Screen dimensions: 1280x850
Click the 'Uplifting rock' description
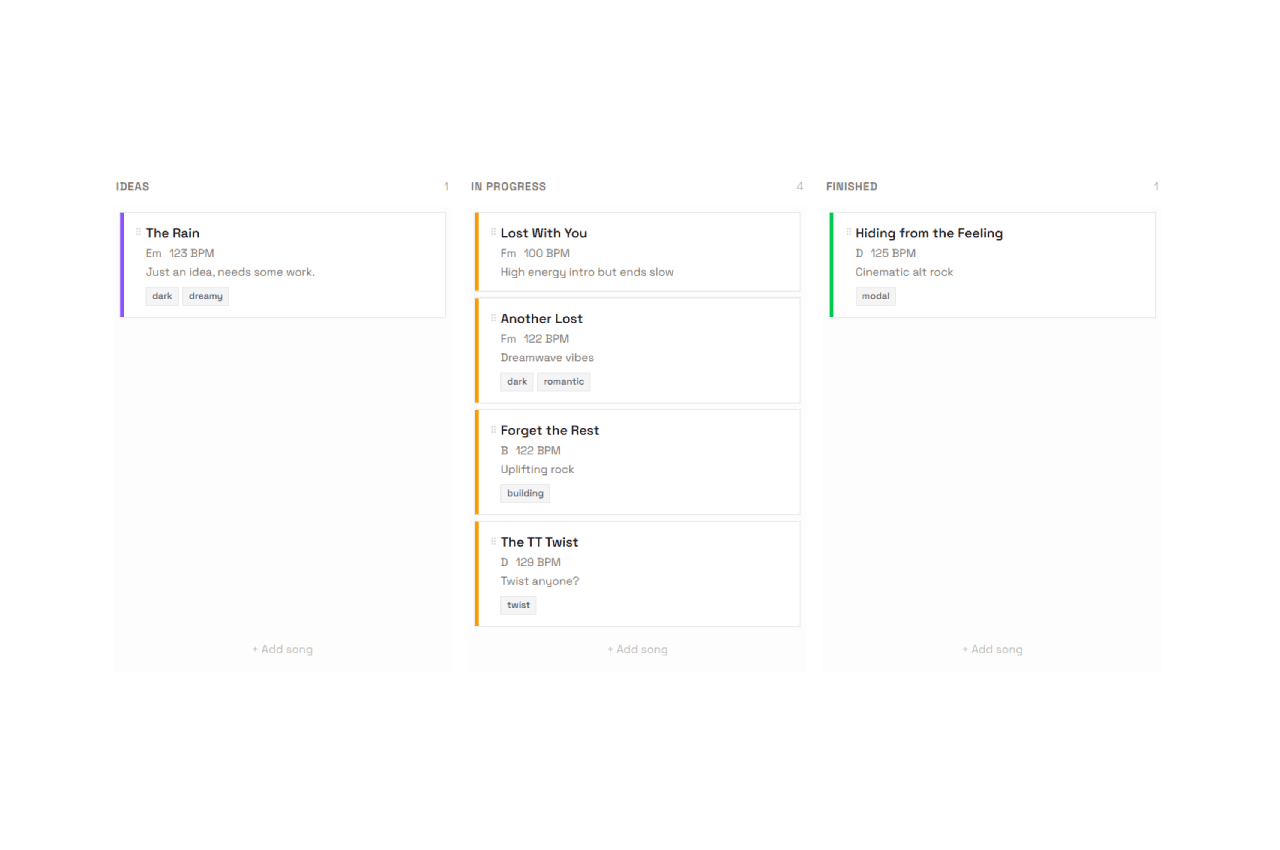tap(538, 470)
